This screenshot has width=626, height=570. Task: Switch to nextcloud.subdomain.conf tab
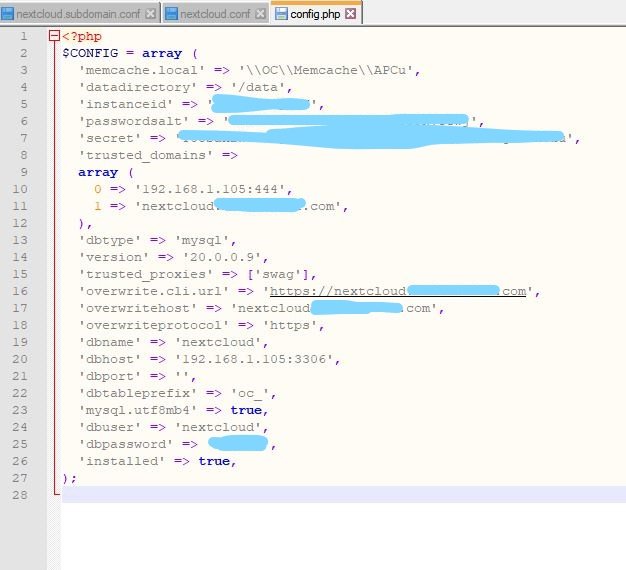tap(80, 14)
